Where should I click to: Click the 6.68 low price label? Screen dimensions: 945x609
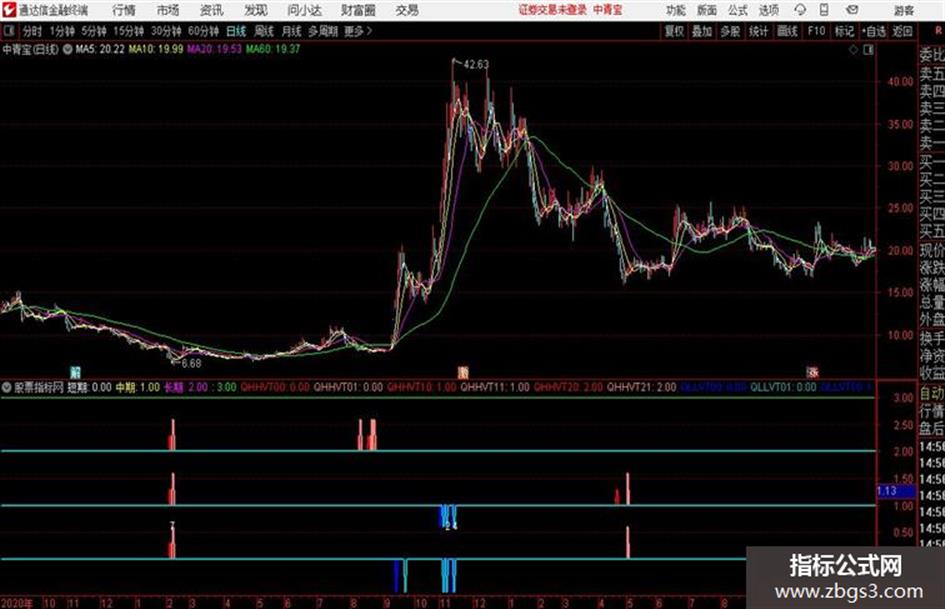click(191, 363)
